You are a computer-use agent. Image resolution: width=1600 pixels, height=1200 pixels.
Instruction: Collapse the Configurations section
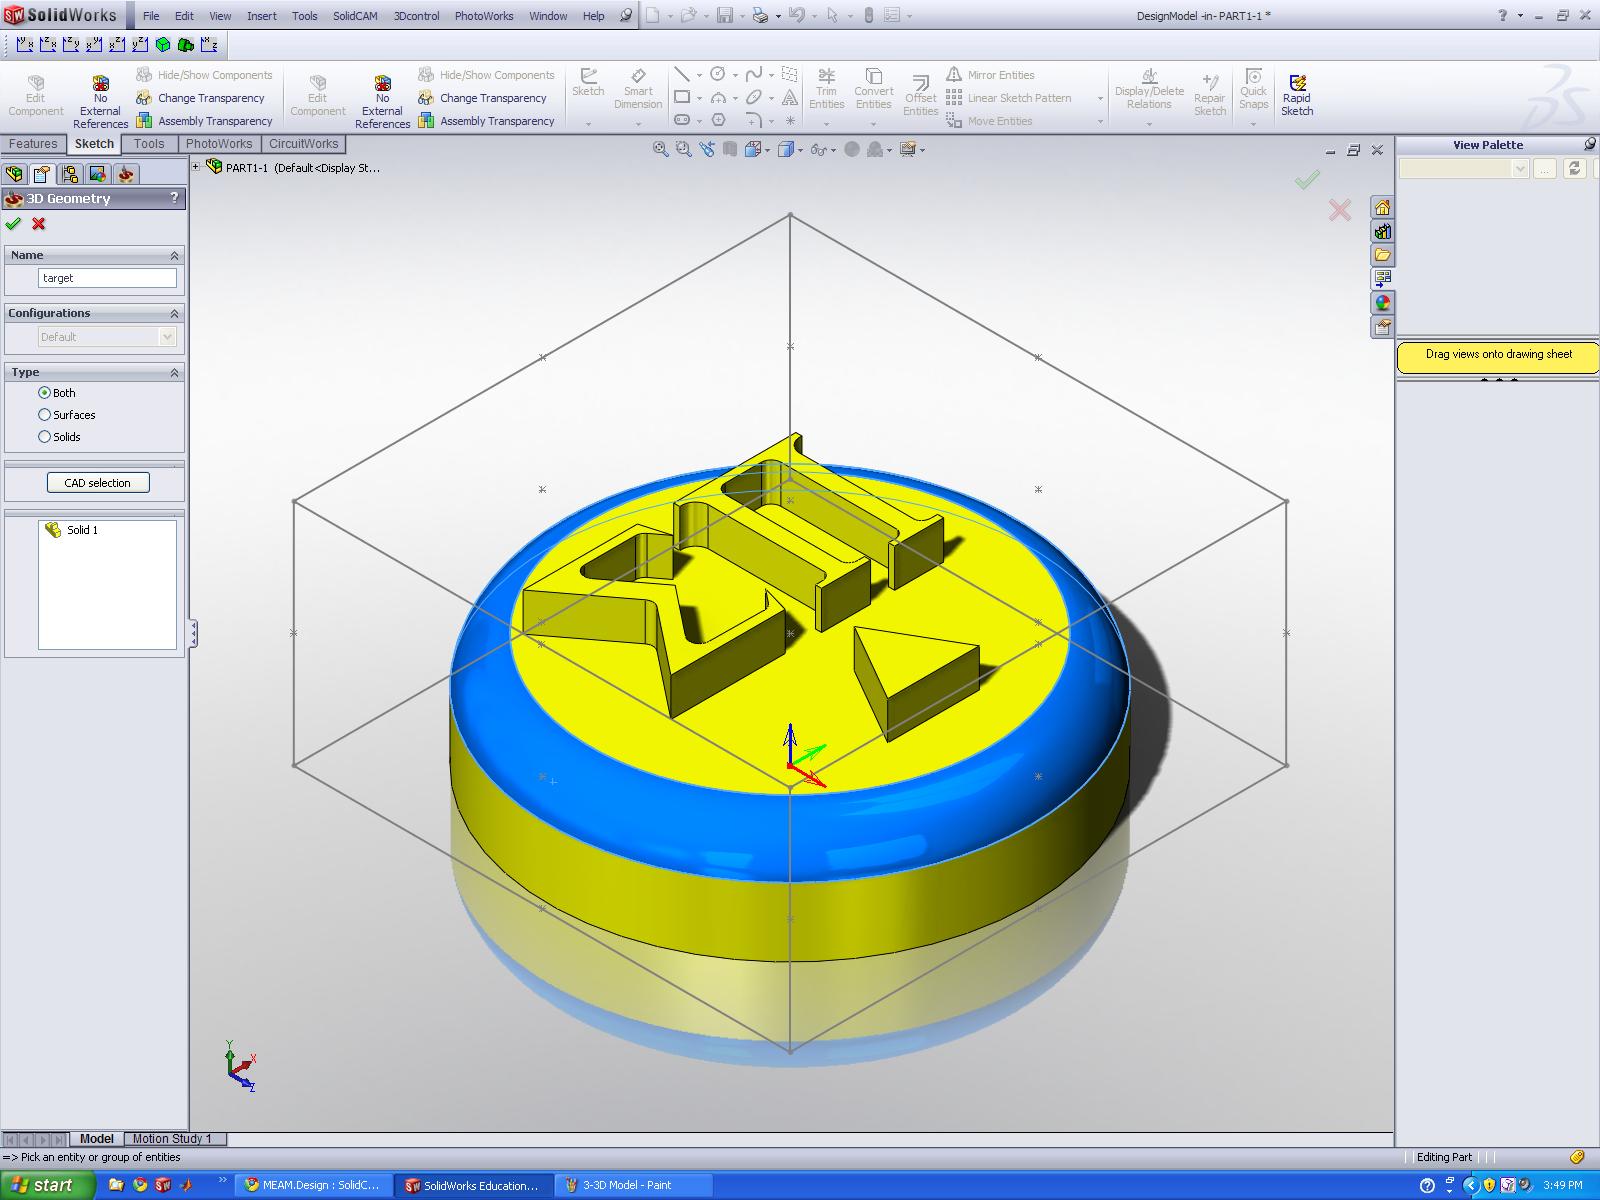pyautogui.click(x=174, y=314)
